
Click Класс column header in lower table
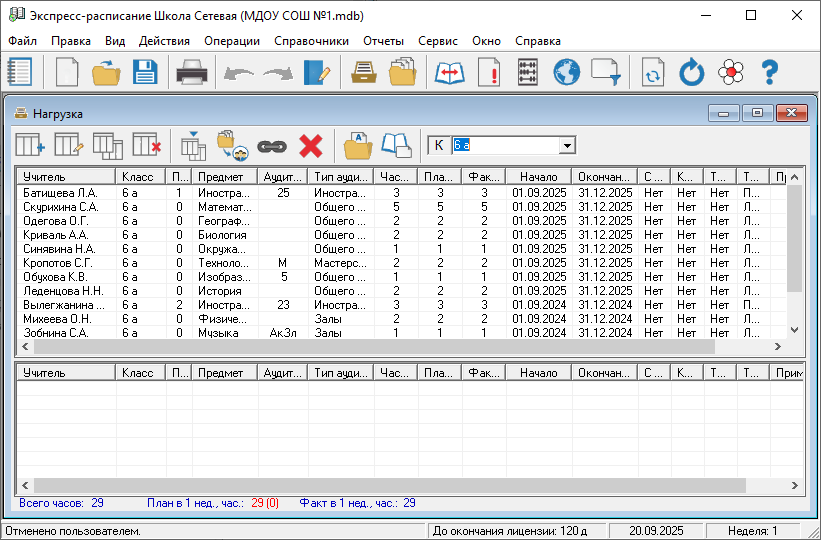point(140,372)
